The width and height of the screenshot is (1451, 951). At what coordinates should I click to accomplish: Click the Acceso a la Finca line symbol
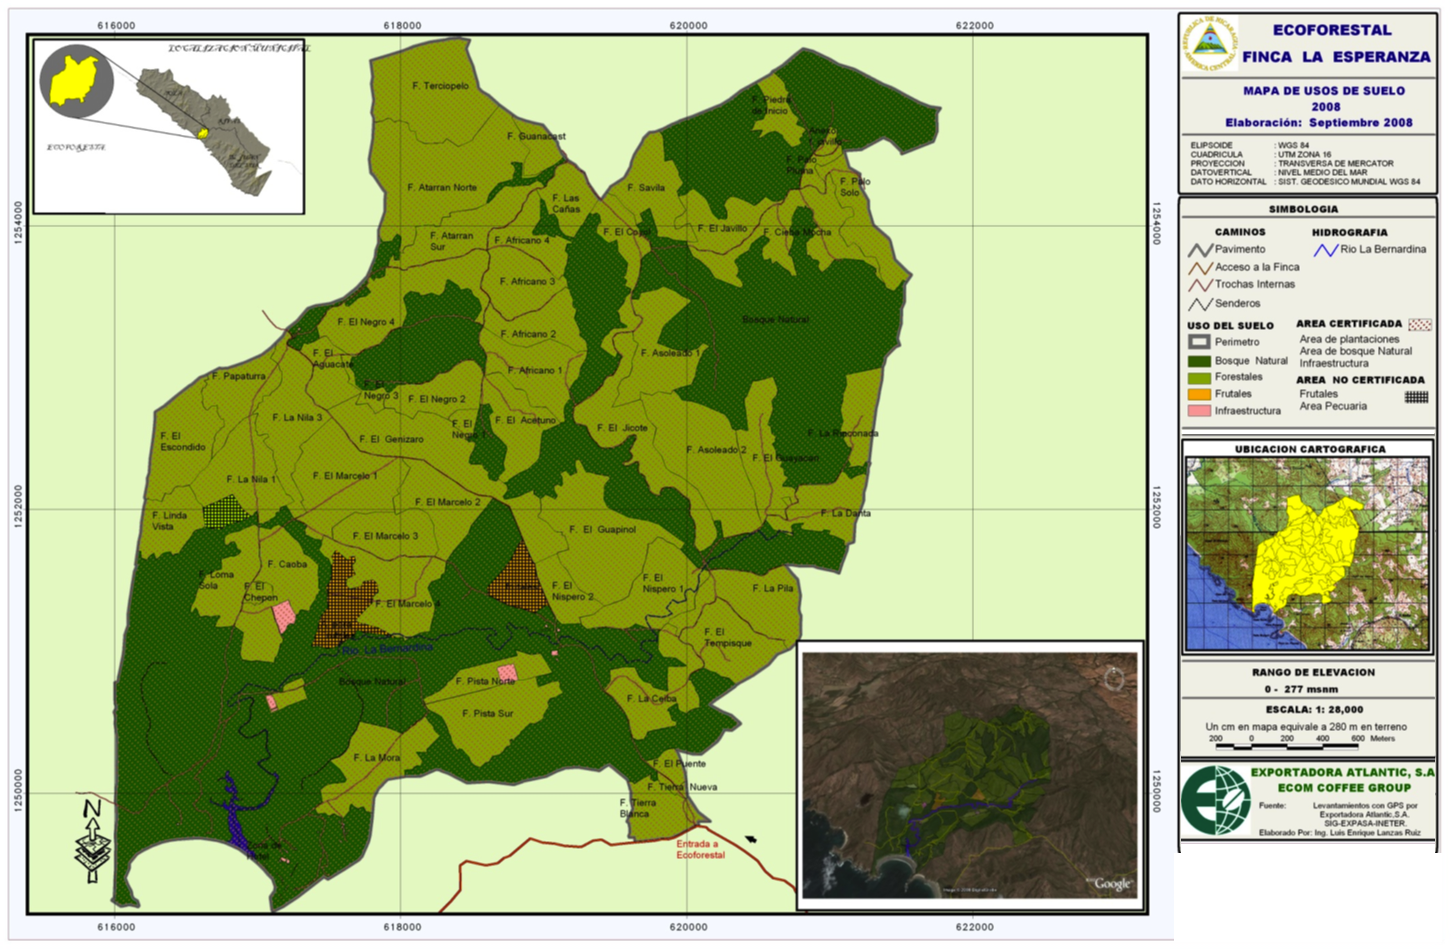1200,268
